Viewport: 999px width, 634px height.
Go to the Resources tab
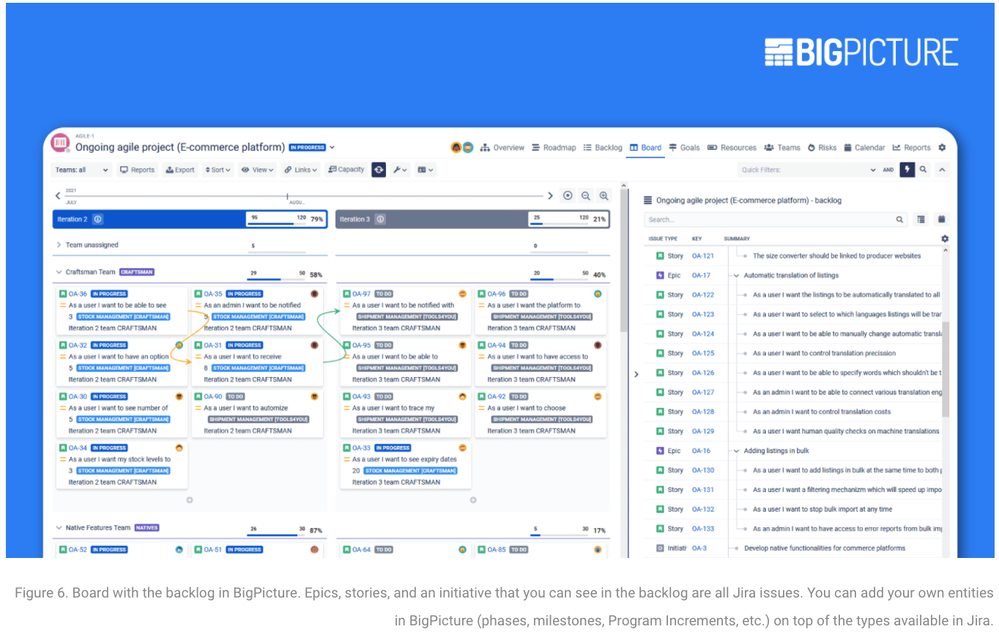click(732, 148)
